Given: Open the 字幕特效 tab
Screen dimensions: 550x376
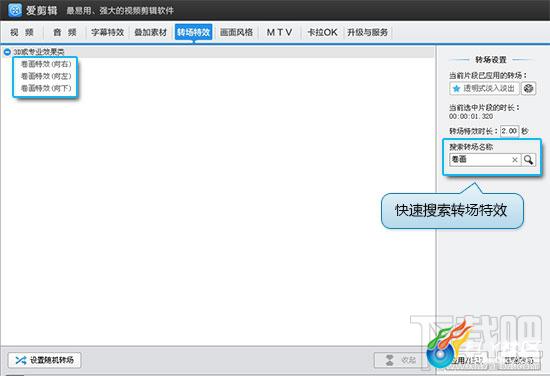Looking at the screenshot, I should point(107,32).
